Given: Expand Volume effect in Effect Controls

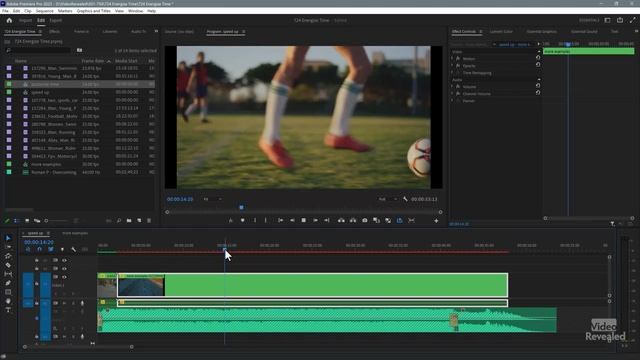Looking at the screenshot, I should (452, 87).
